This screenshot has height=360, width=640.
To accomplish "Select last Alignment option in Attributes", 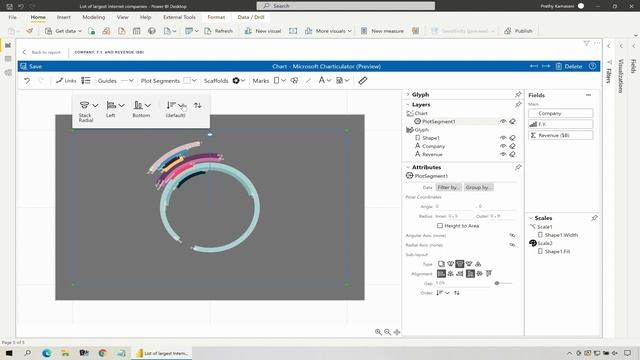I will tap(489, 273).
